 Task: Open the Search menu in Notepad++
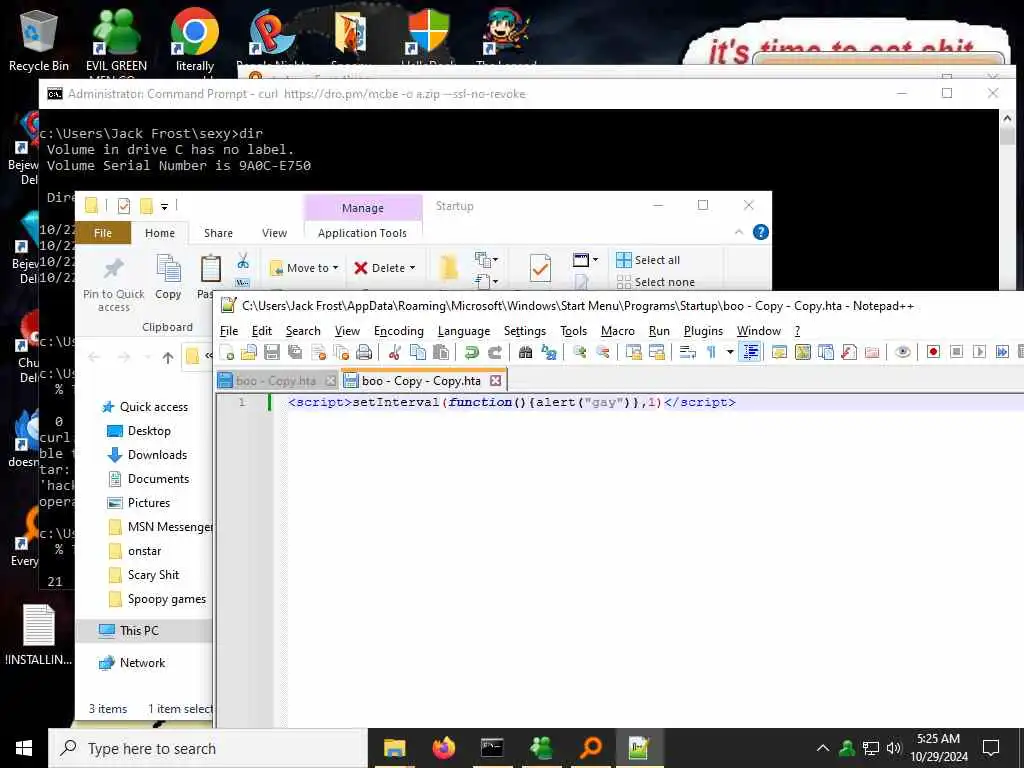point(303,331)
